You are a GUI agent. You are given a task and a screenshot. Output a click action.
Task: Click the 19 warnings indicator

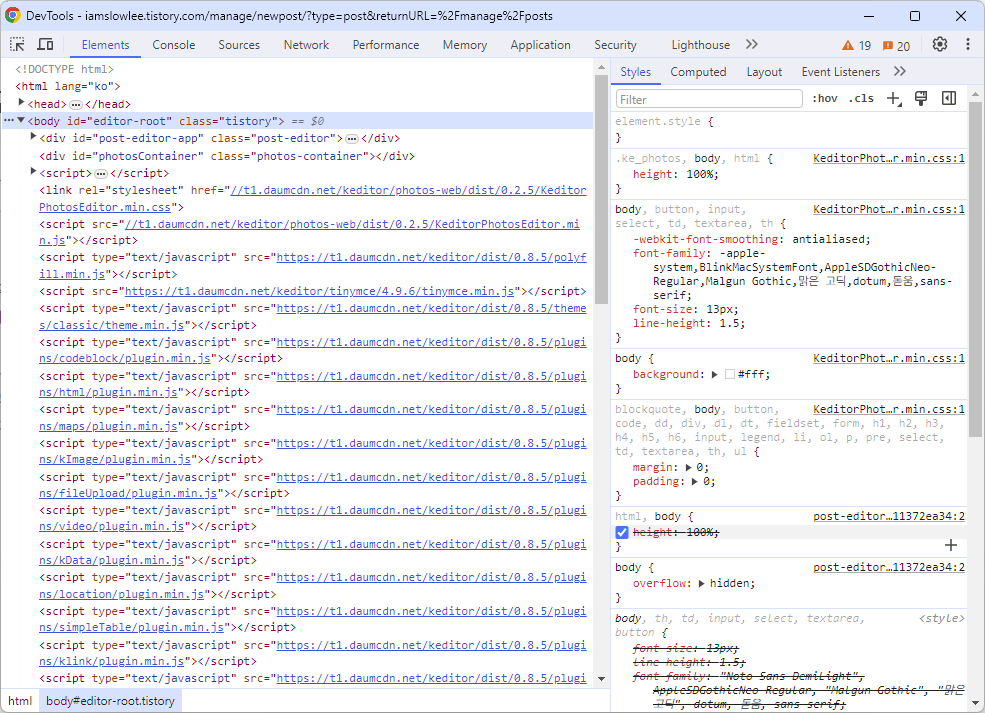point(856,45)
